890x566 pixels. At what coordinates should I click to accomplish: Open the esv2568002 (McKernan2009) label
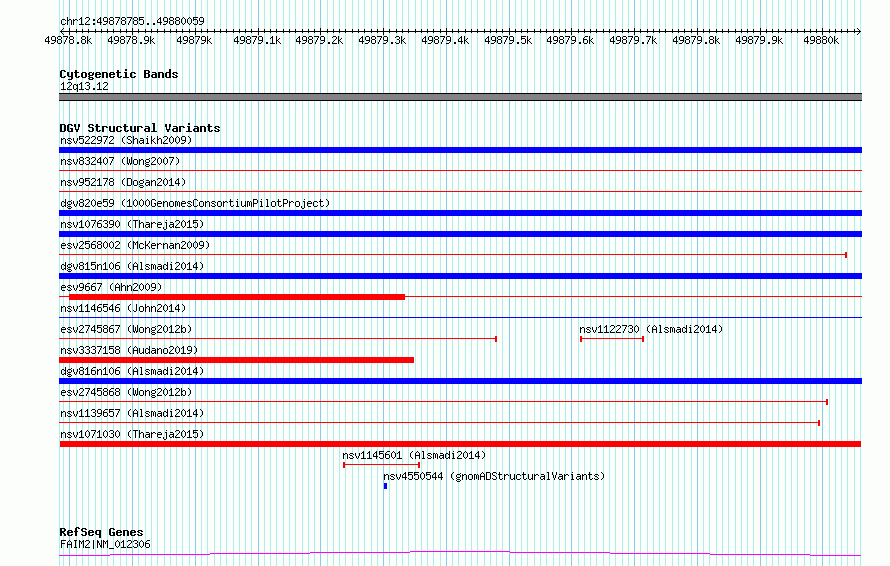coord(135,245)
